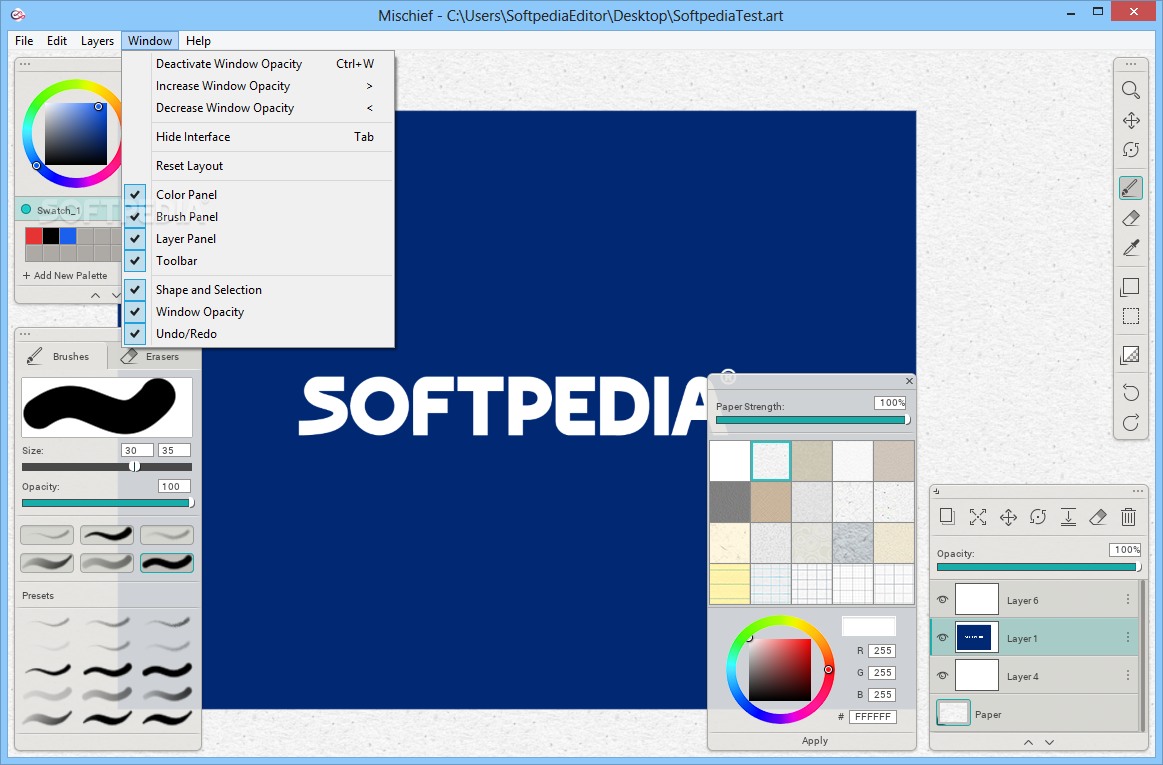Click the small pin icon atop Layer panel
This screenshot has height=765, width=1163.
[x=936, y=491]
